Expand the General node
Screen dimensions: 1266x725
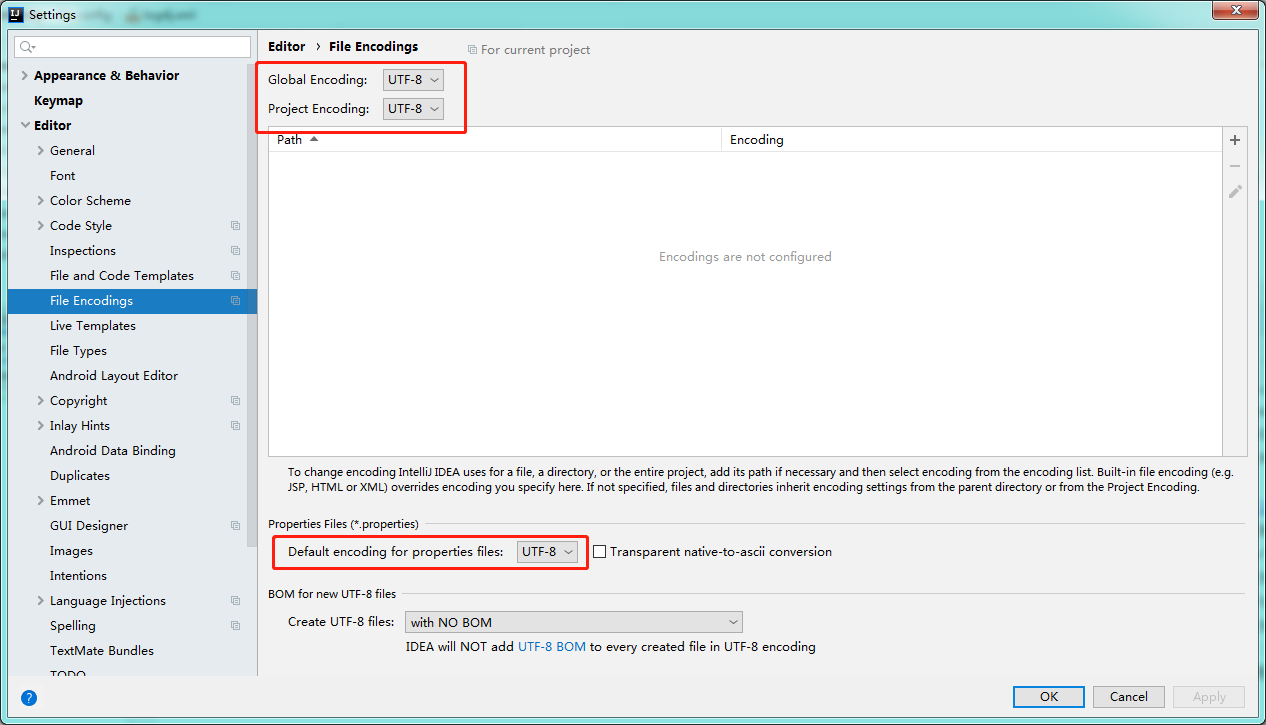[x=41, y=151]
